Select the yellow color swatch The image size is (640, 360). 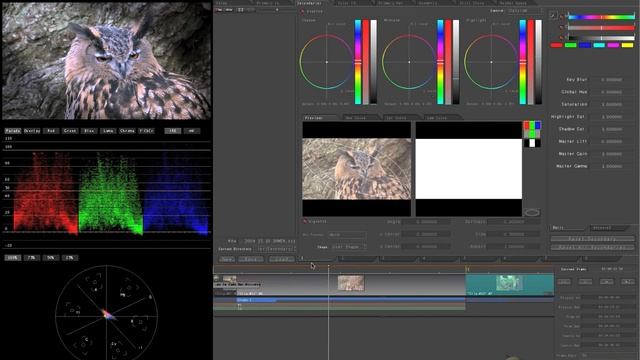tap(627, 45)
